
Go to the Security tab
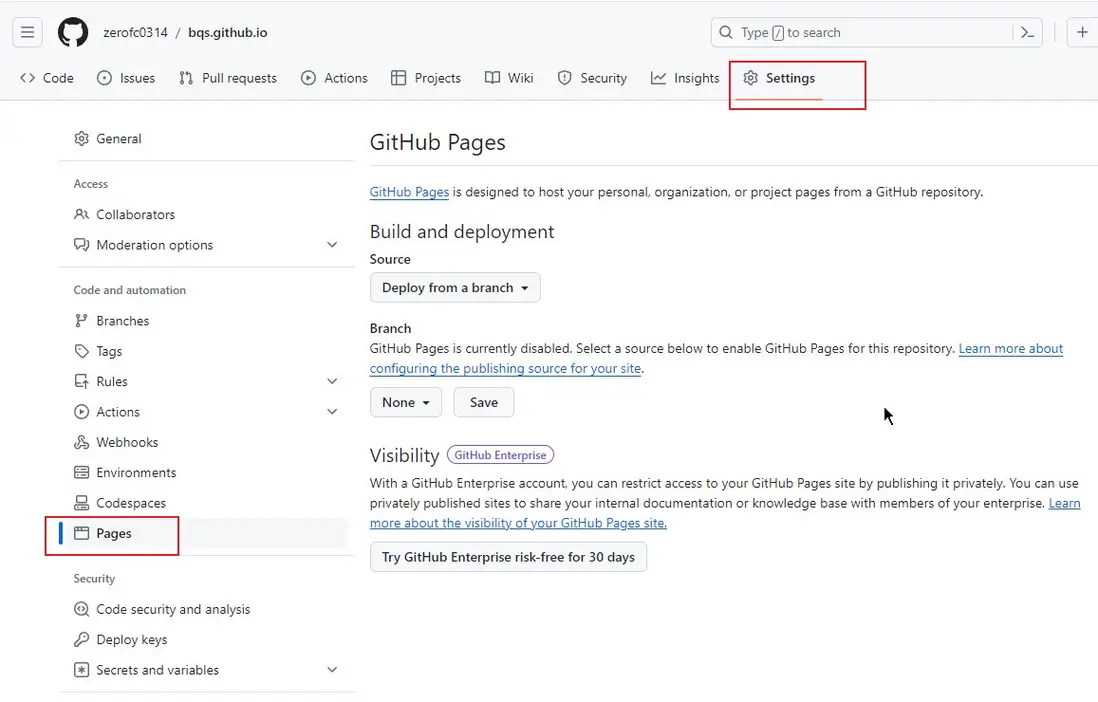pos(592,78)
